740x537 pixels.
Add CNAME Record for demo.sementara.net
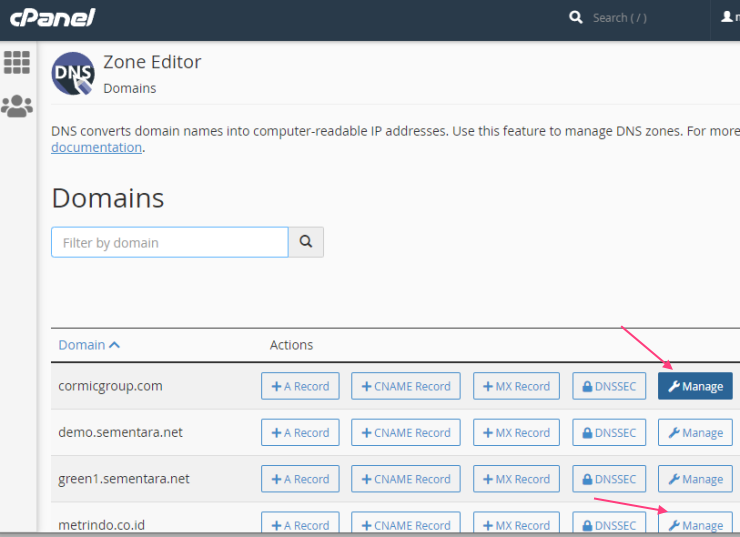click(406, 432)
